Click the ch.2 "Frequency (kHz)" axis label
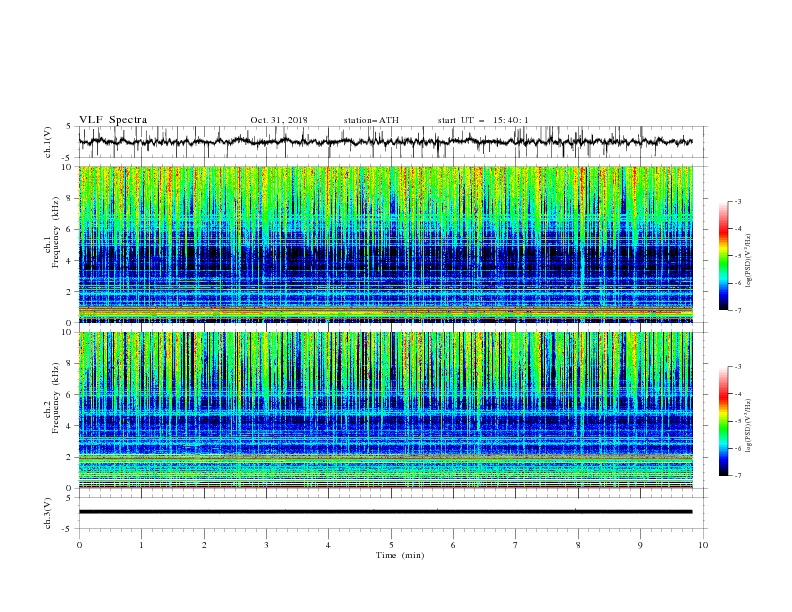The height and width of the screenshot is (612, 792). pyautogui.click(x=56, y=398)
